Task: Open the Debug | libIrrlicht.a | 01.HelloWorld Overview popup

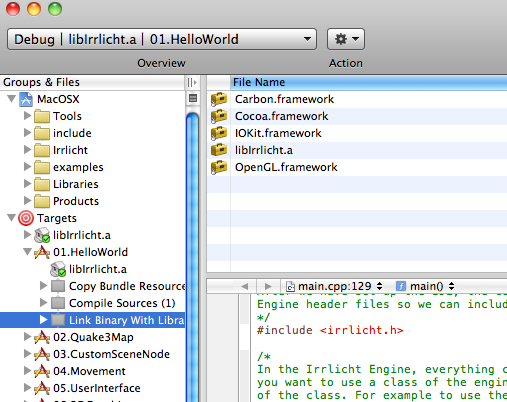Action: coord(162,39)
